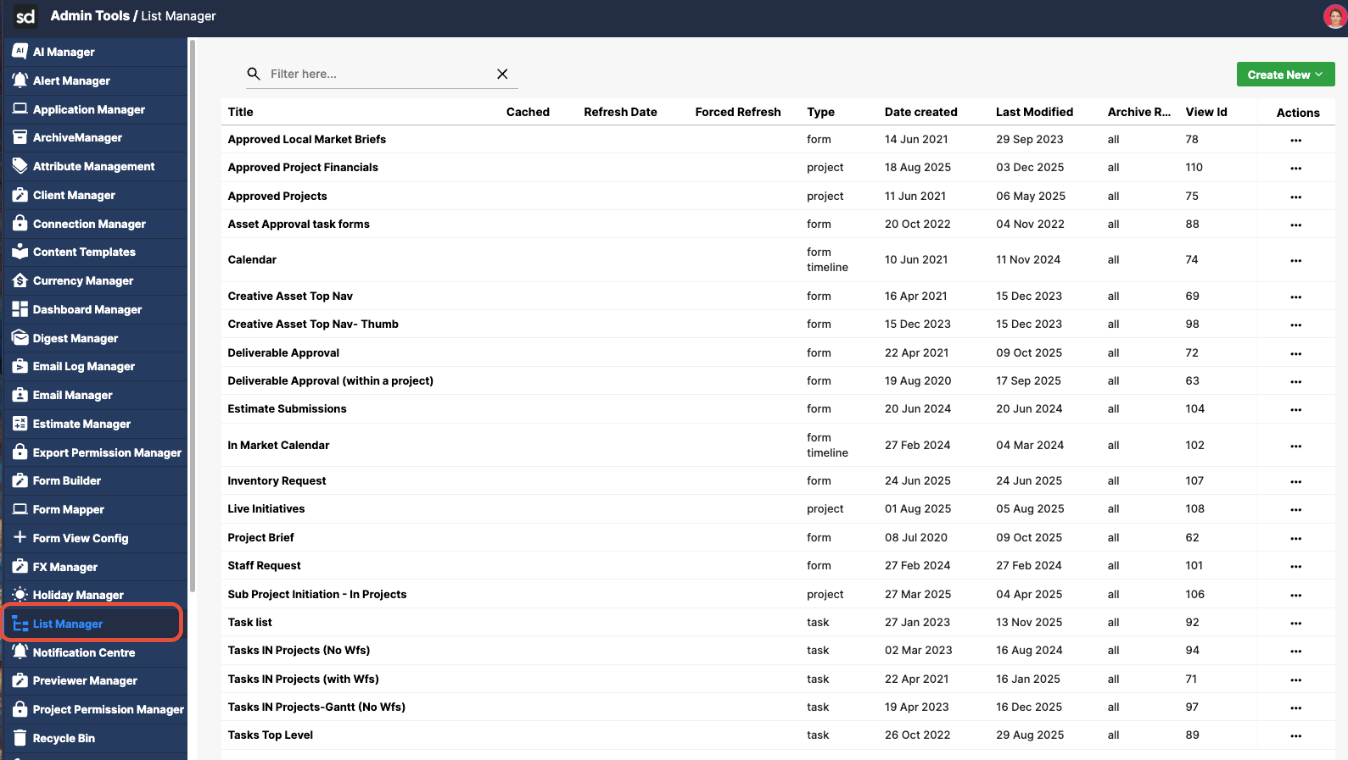The height and width of the screenshot is (760, 1348).
Task: Open actions menu for Tasks Top Level
Action: (1296, 736)
